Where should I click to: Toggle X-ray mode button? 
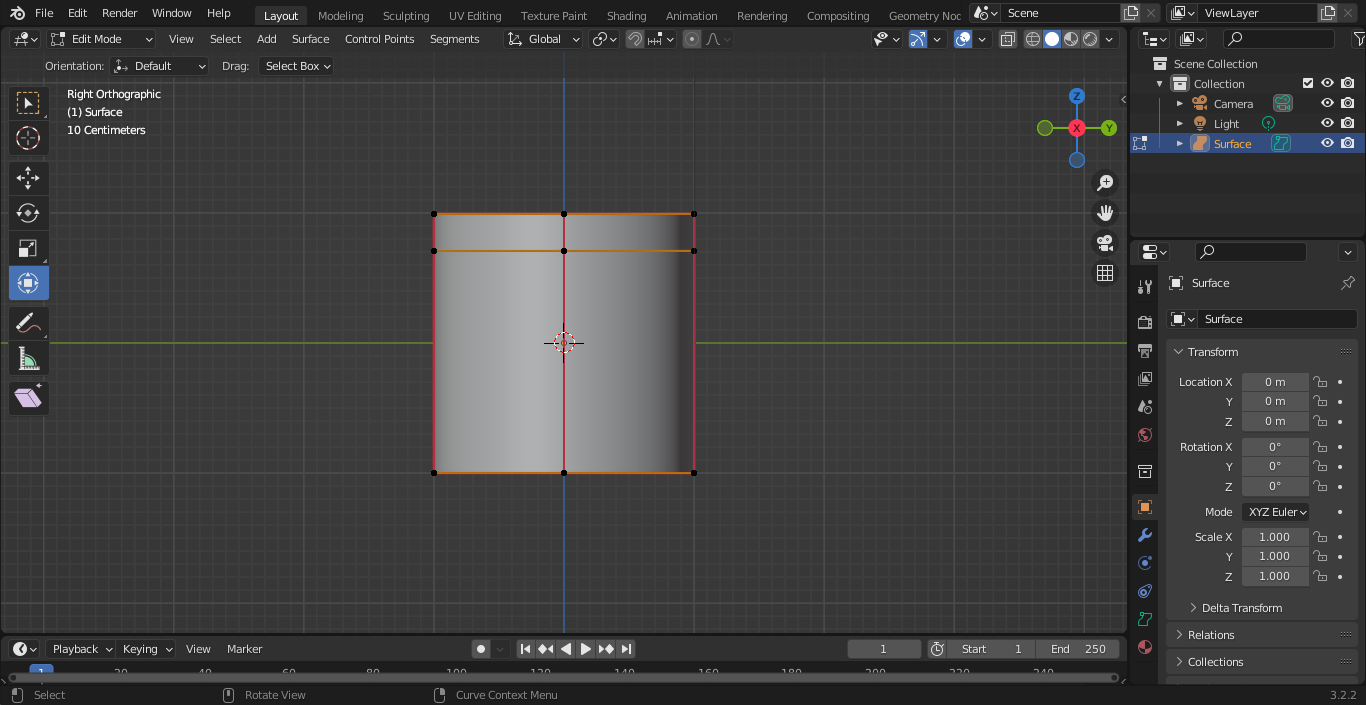click(1007, 39)
